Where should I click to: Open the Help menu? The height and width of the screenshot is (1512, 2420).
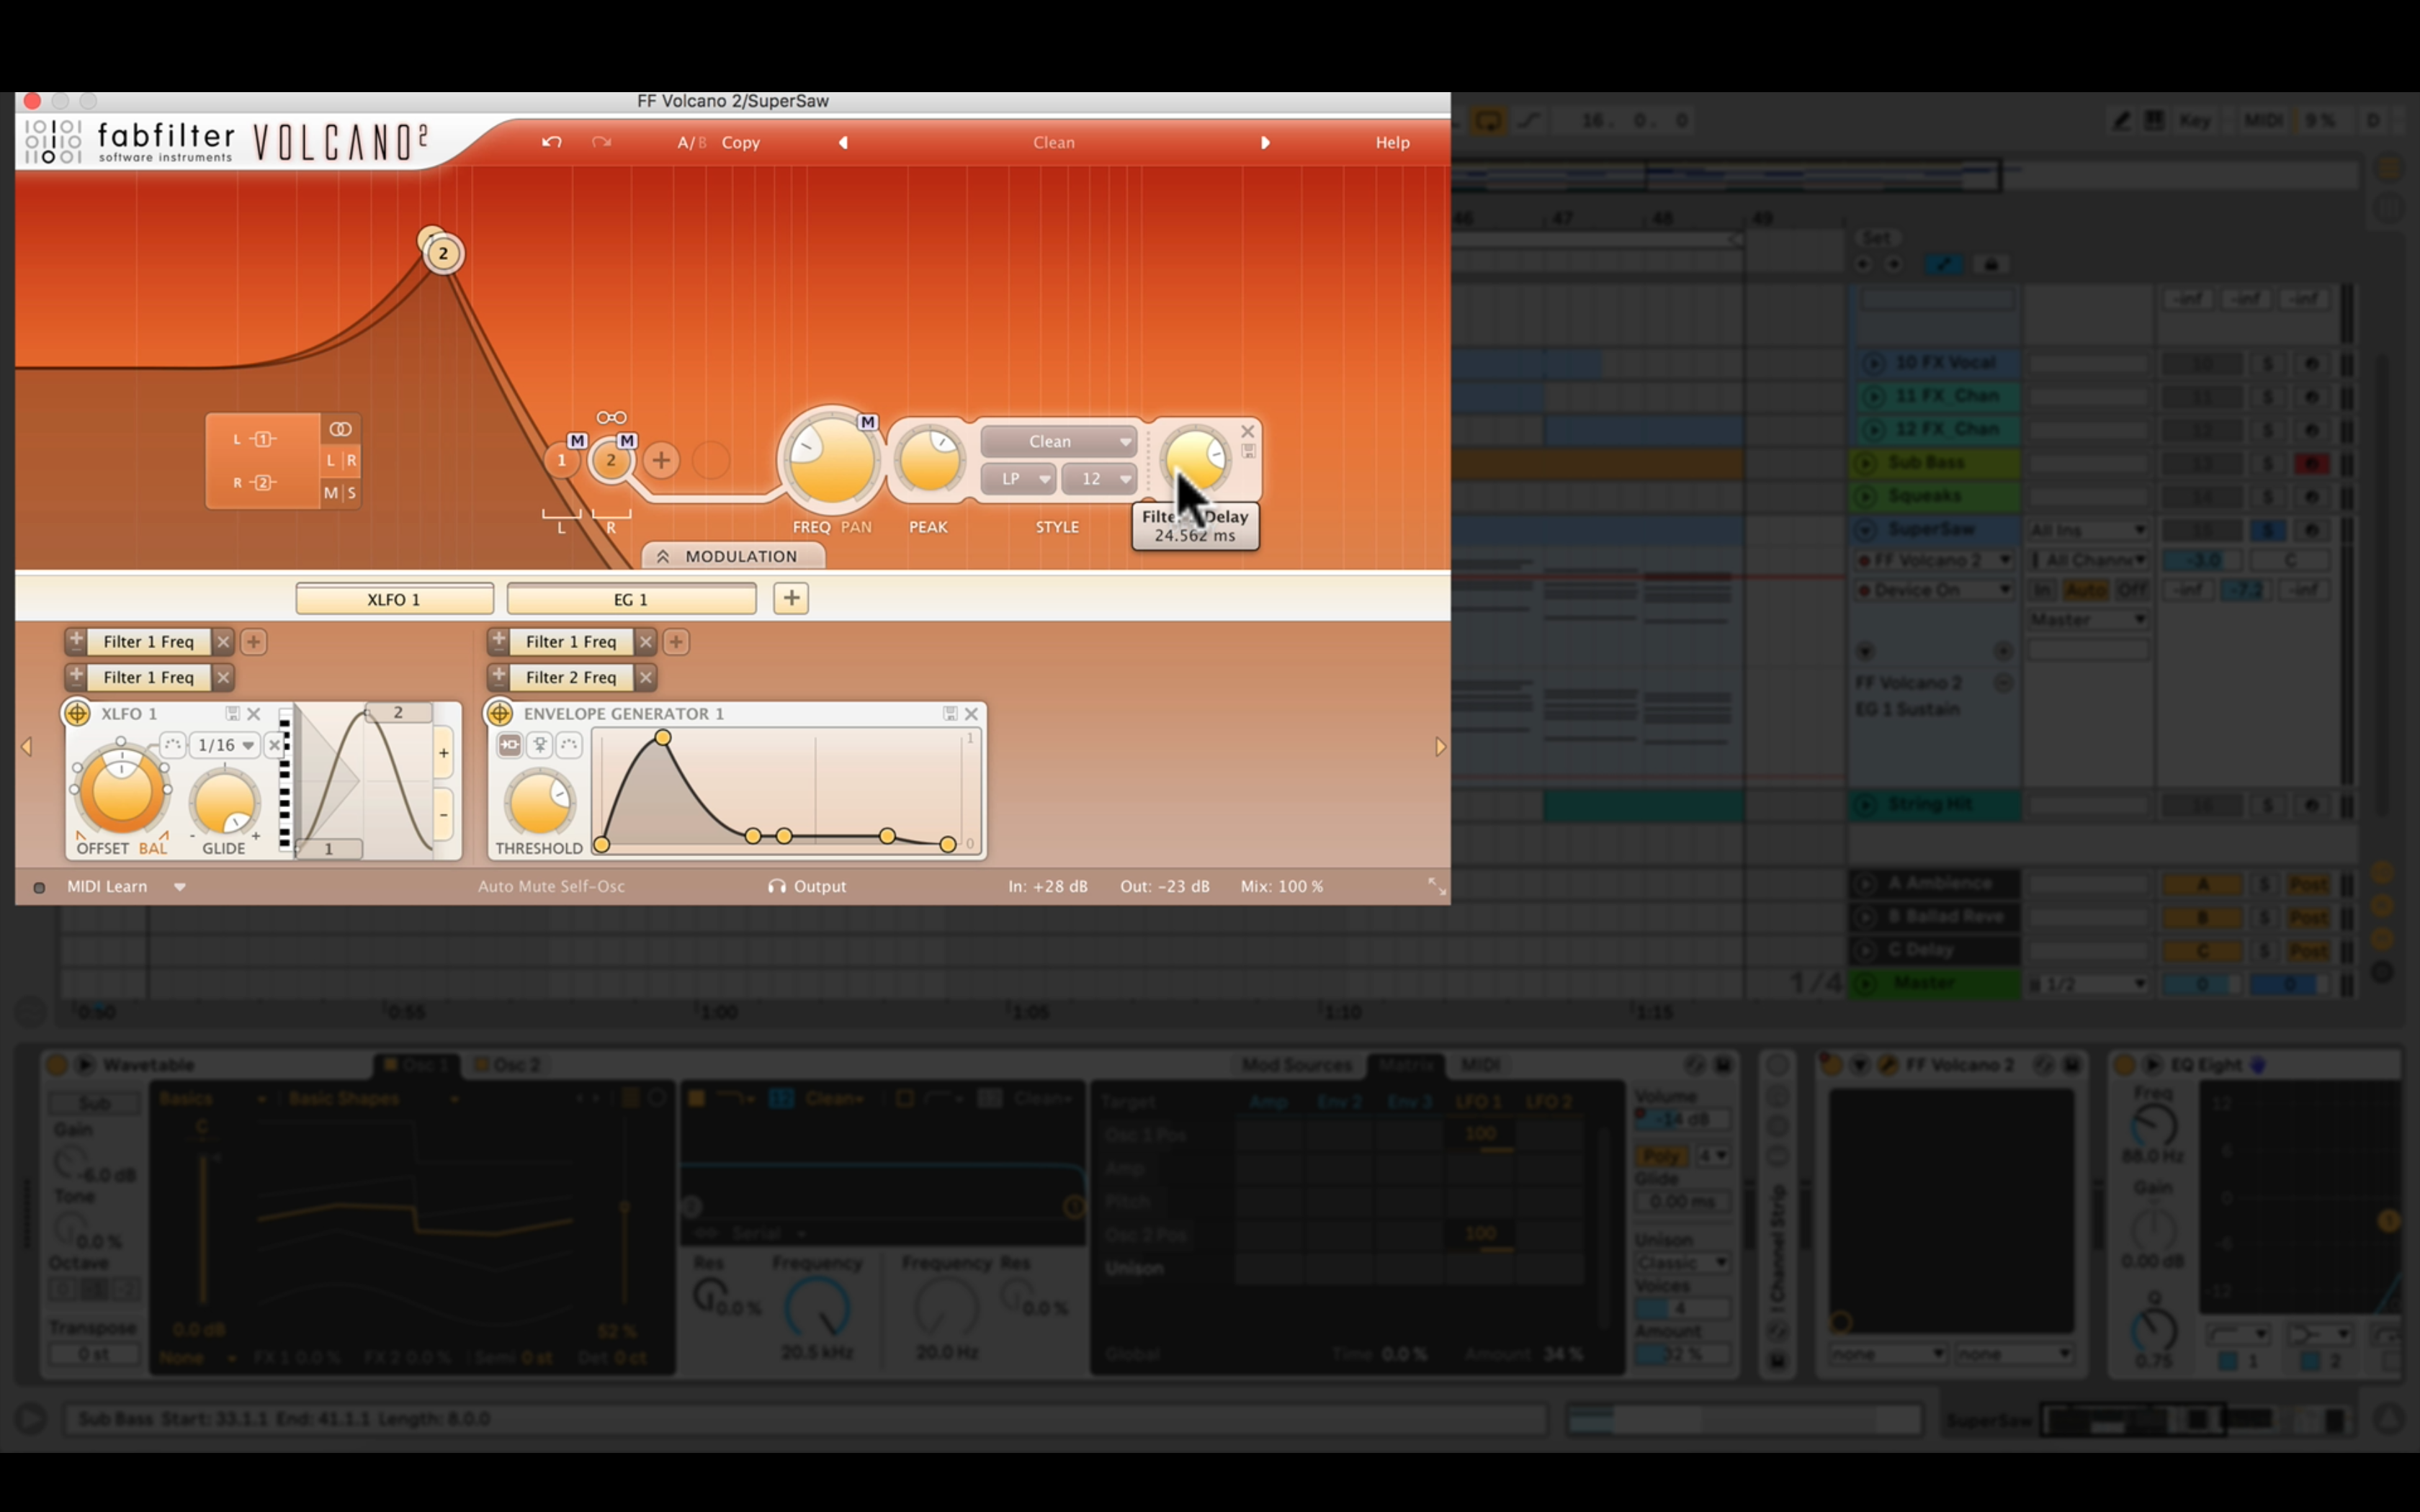pyautogui.click(x=1392, y=143)
